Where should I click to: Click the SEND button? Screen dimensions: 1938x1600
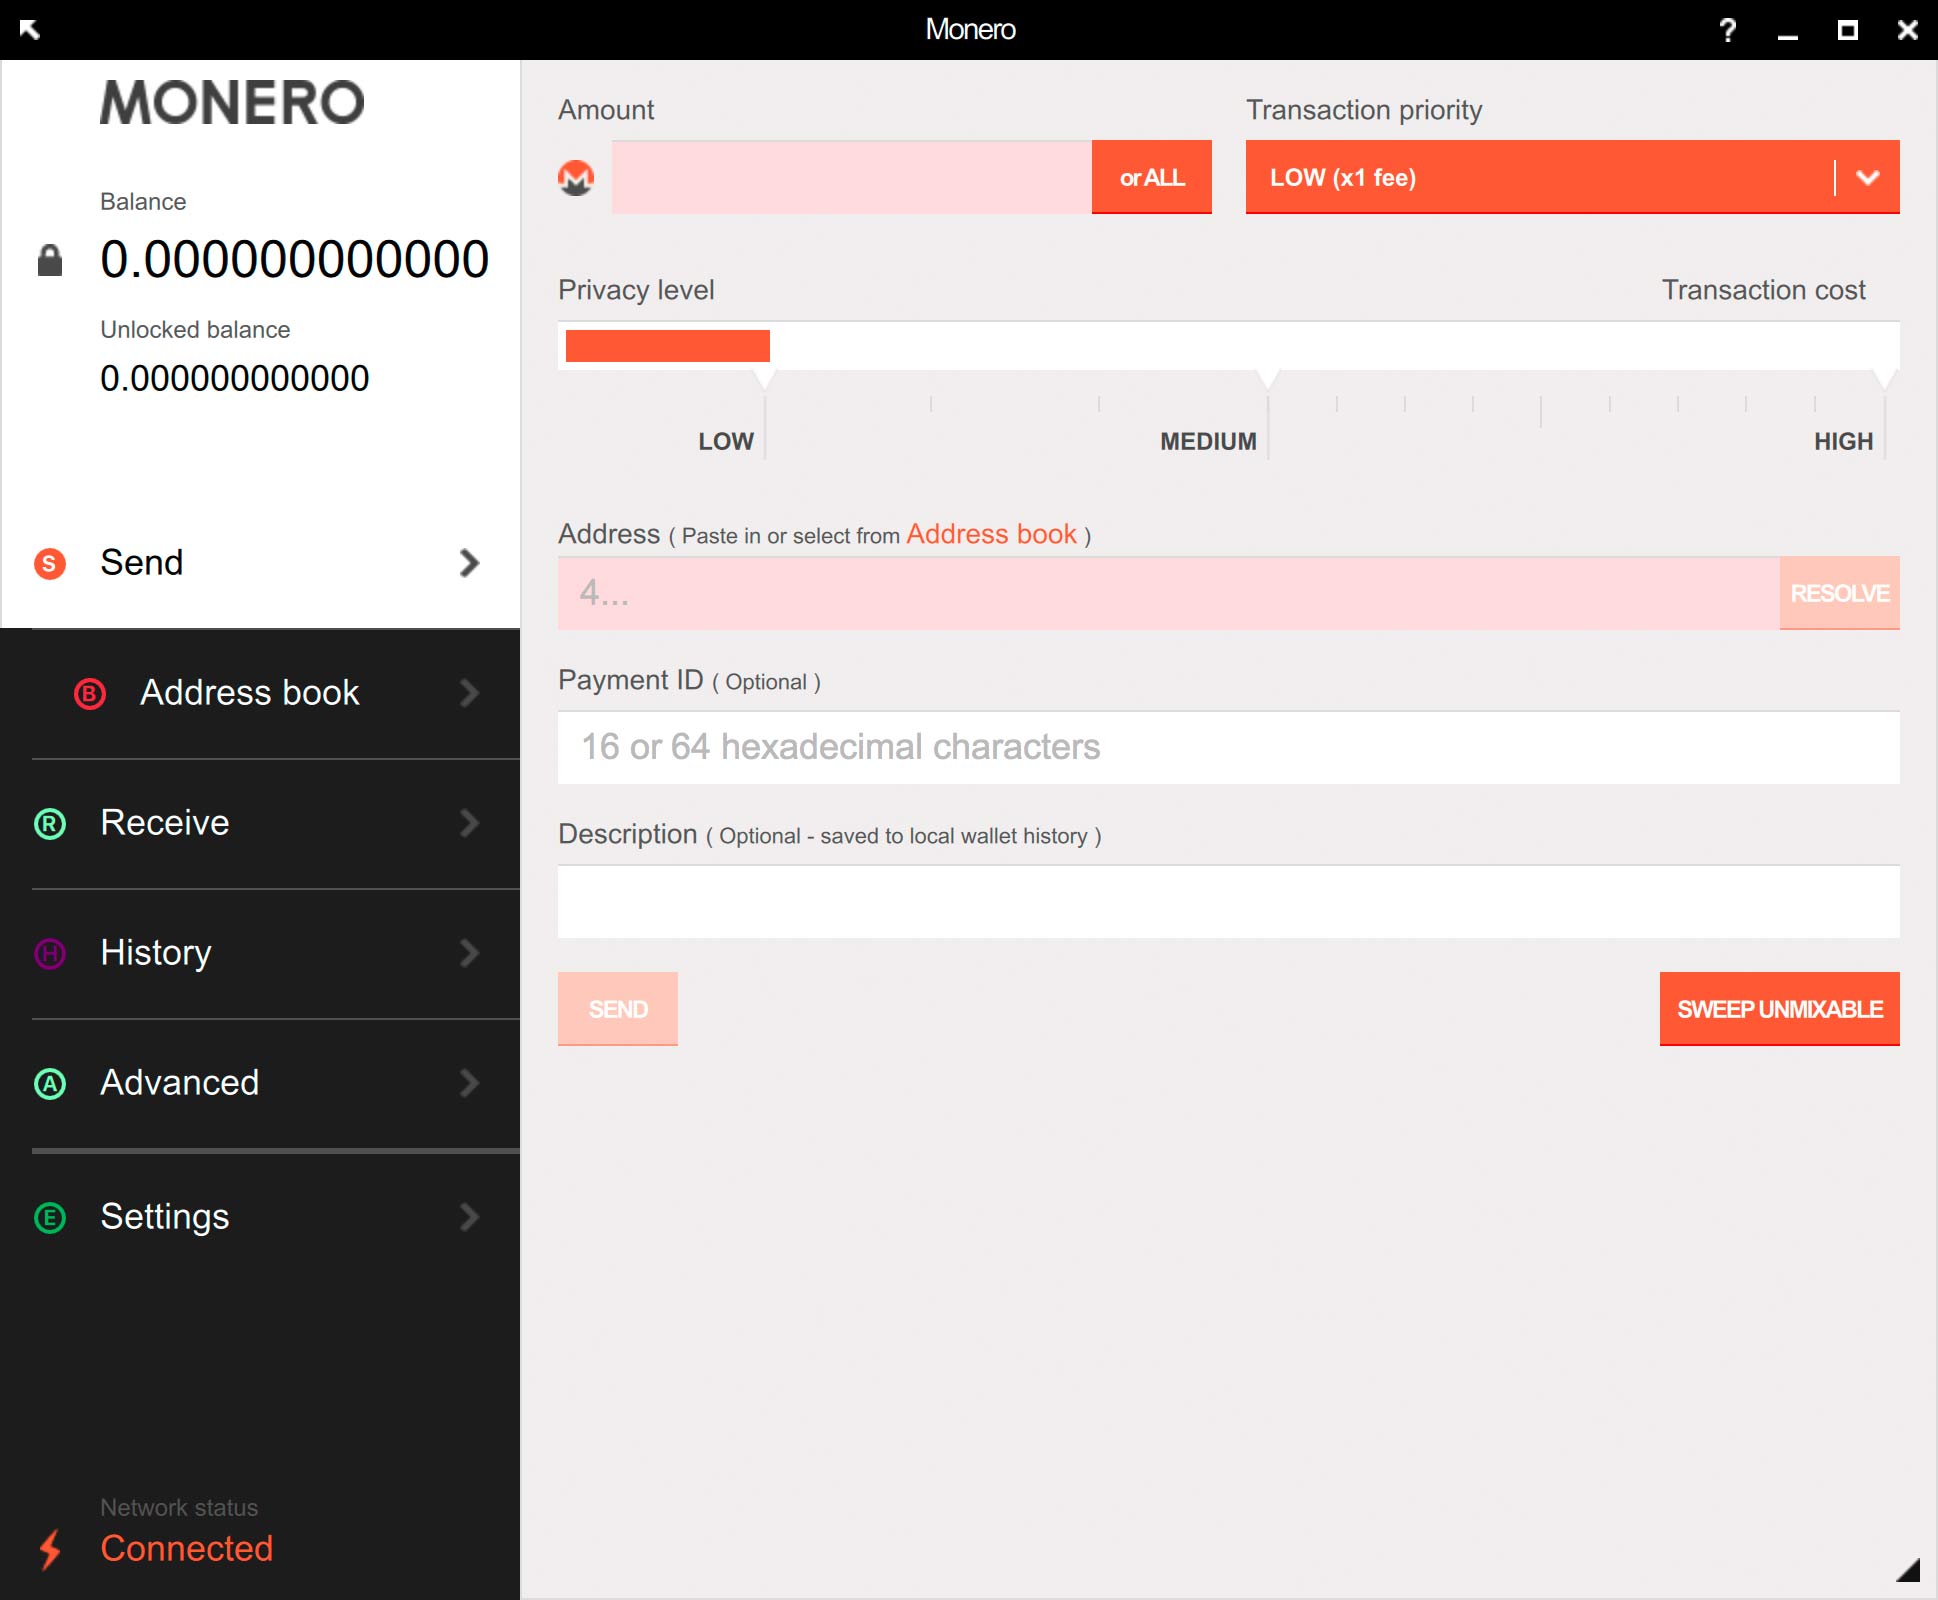pyautogui.click(x=616, y=1009)
